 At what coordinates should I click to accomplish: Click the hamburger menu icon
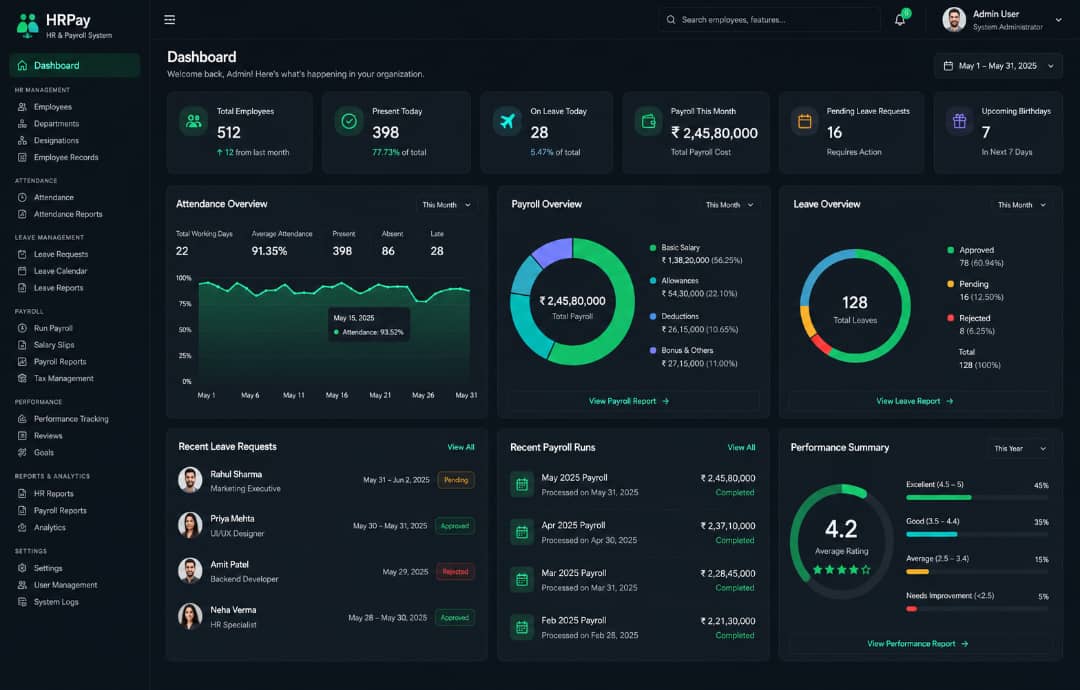pyautogui.click(x=169, y=19)
